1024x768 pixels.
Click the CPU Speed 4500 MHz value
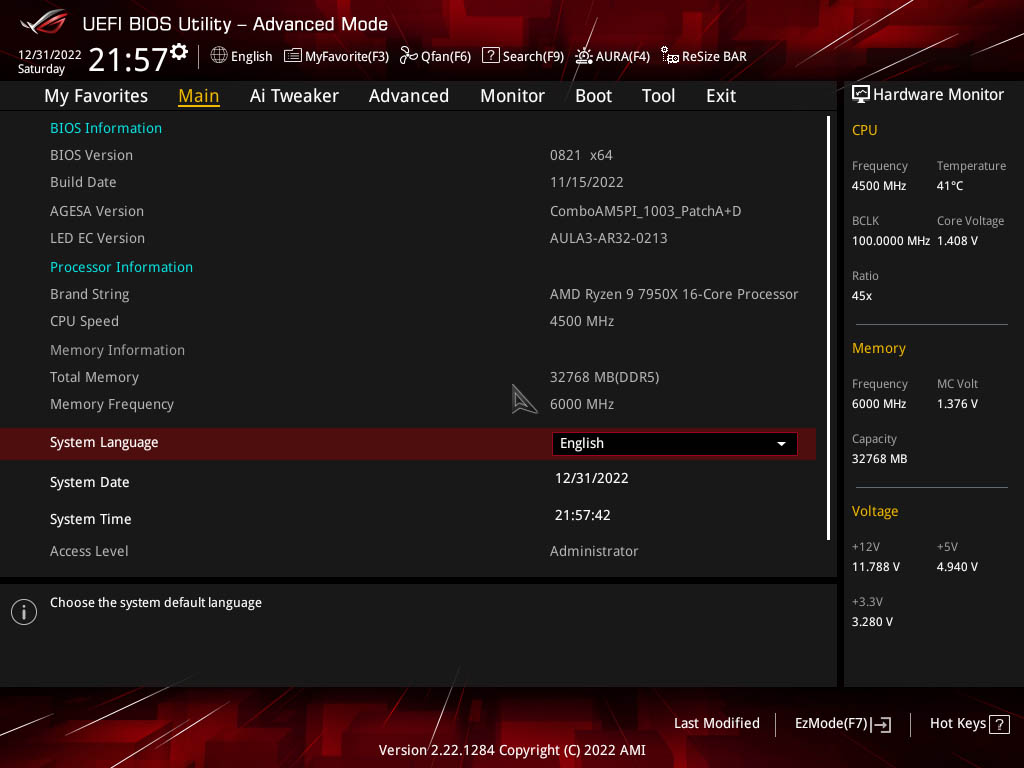582,321
